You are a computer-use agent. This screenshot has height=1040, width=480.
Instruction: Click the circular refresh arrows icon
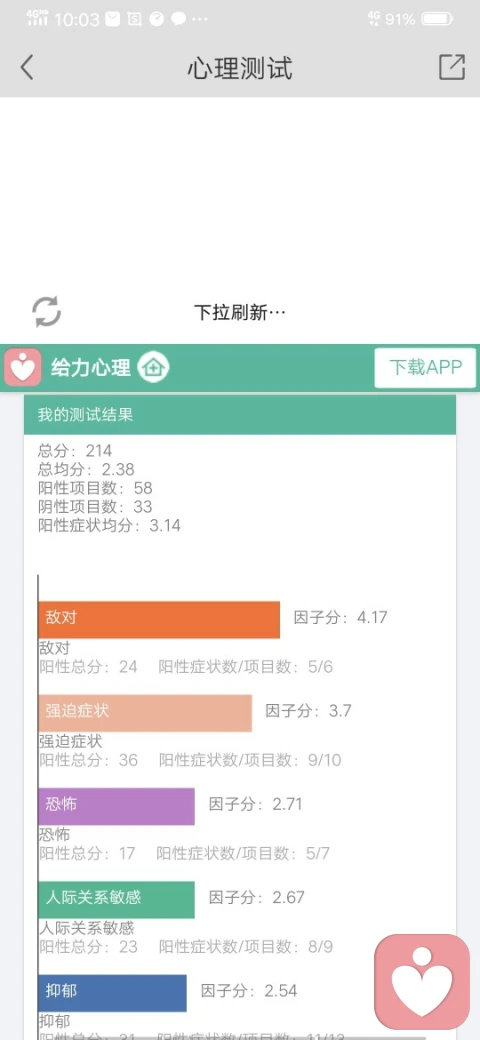(46, 311)
